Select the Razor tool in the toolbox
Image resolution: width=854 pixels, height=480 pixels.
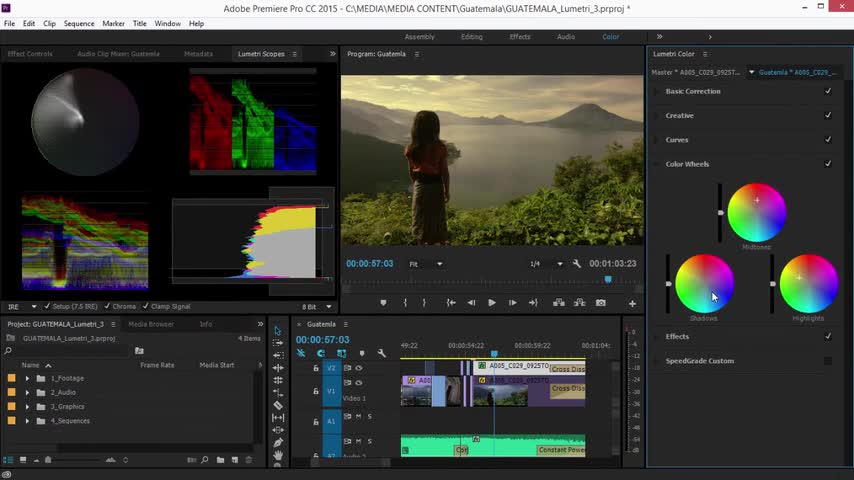278,405
